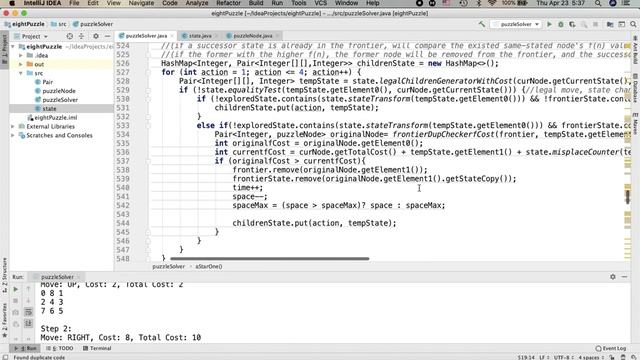Switch to the puzzleNode.java editor tab
This screenshot has height=360, width=640.
pos(252,36)
